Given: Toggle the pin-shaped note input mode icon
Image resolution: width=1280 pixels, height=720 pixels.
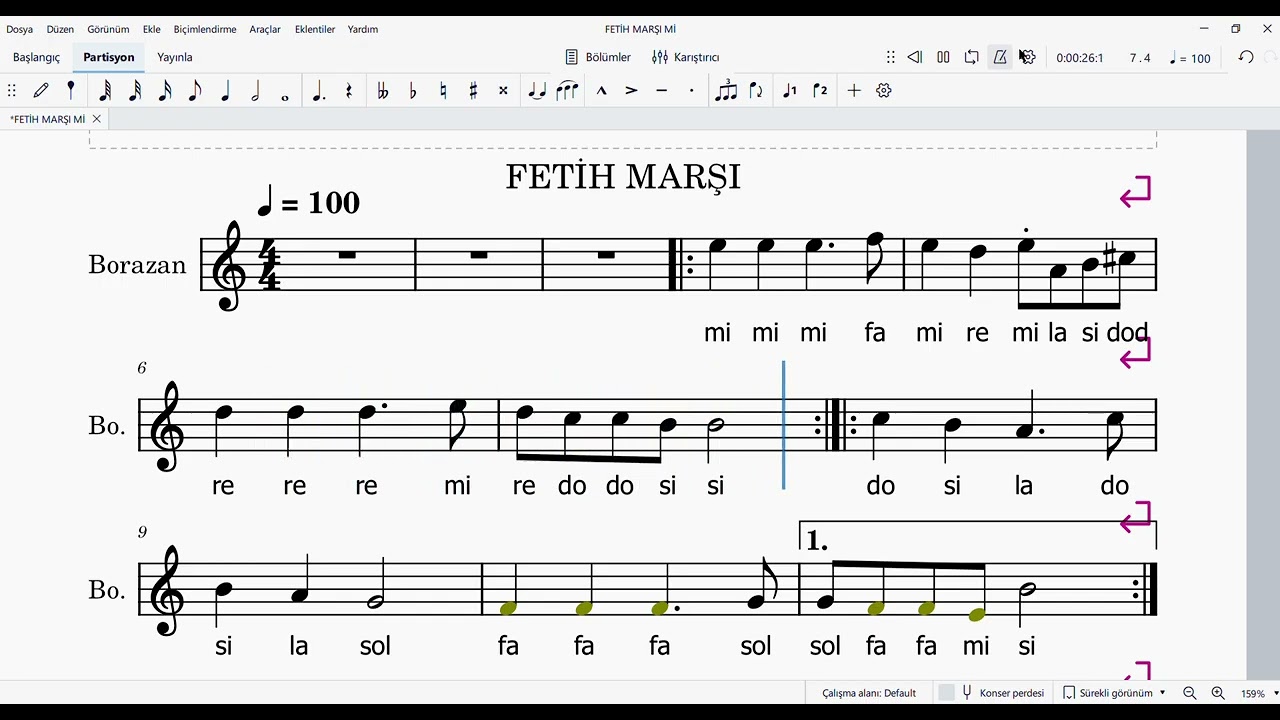Looking at the screenshot, I should (71, 90).
